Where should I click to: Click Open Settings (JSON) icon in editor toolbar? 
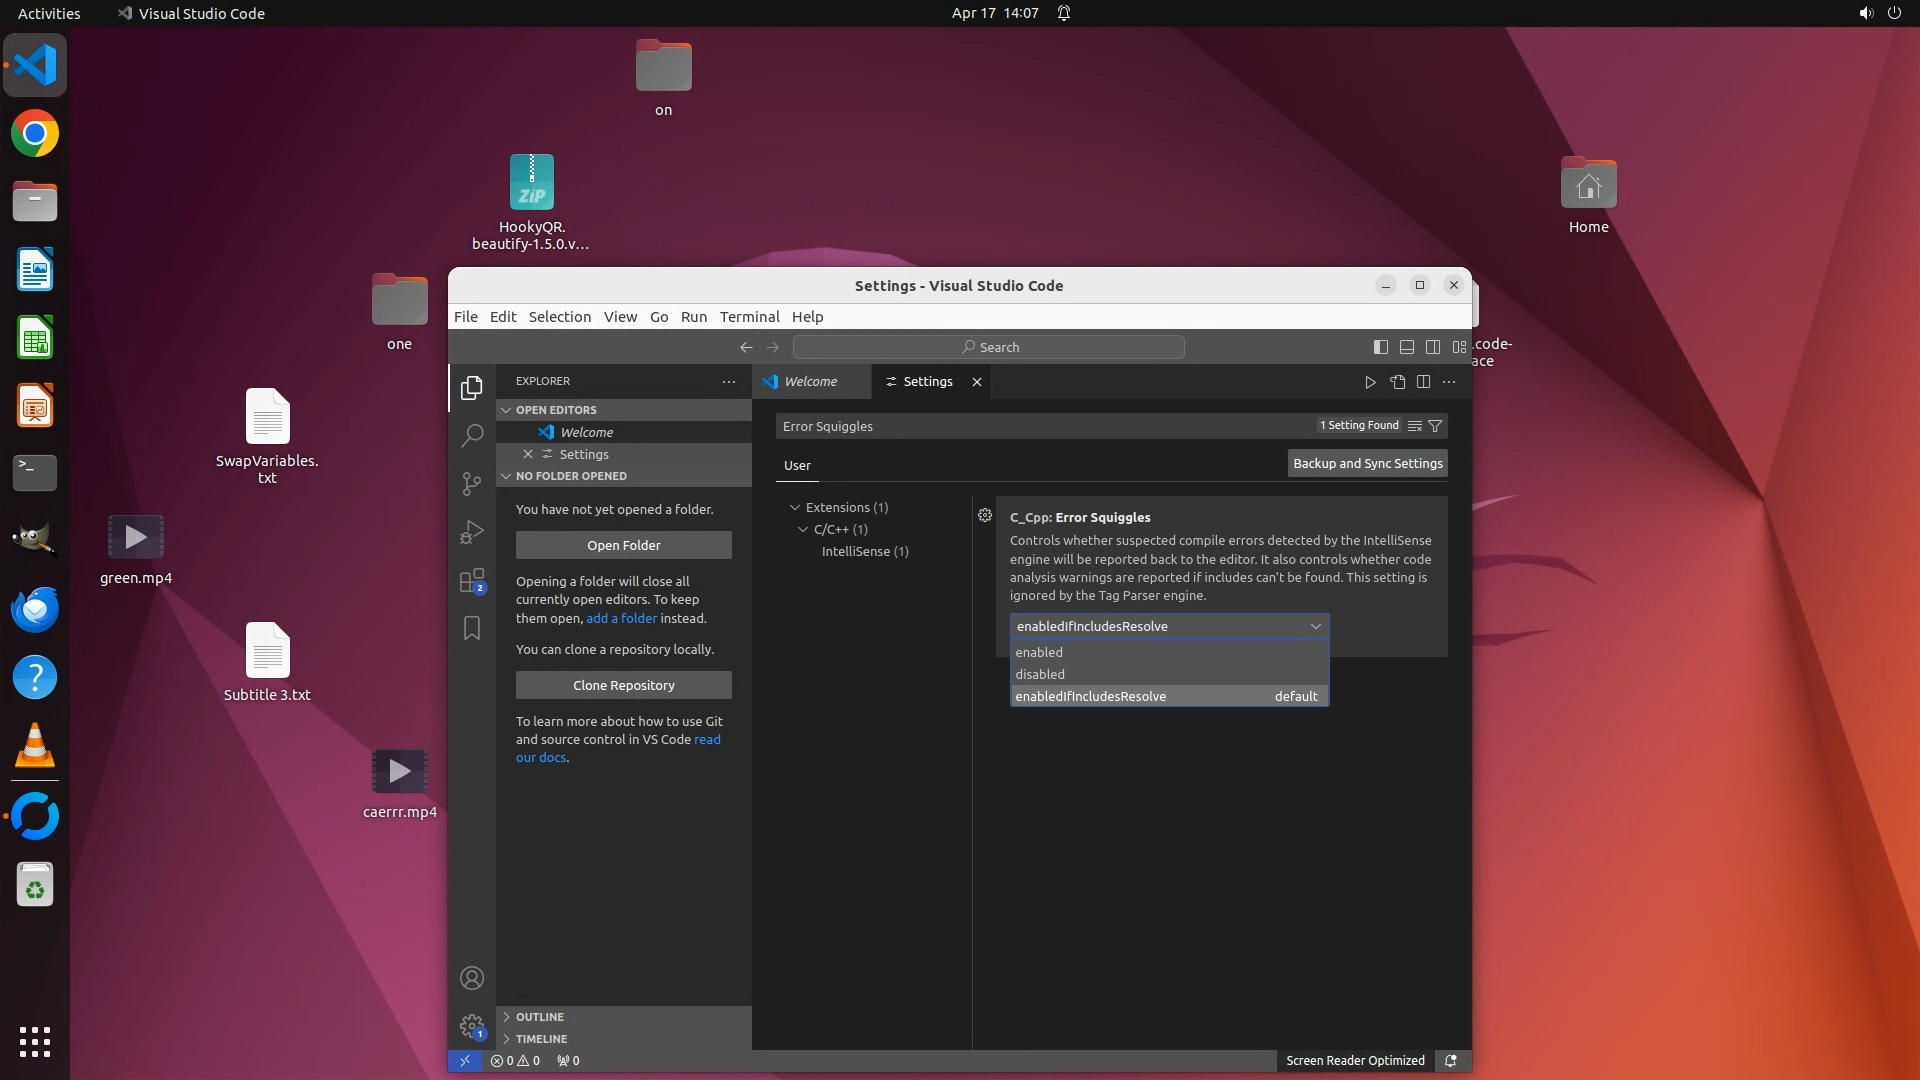pyautogui.click(x=1397, y=382)
